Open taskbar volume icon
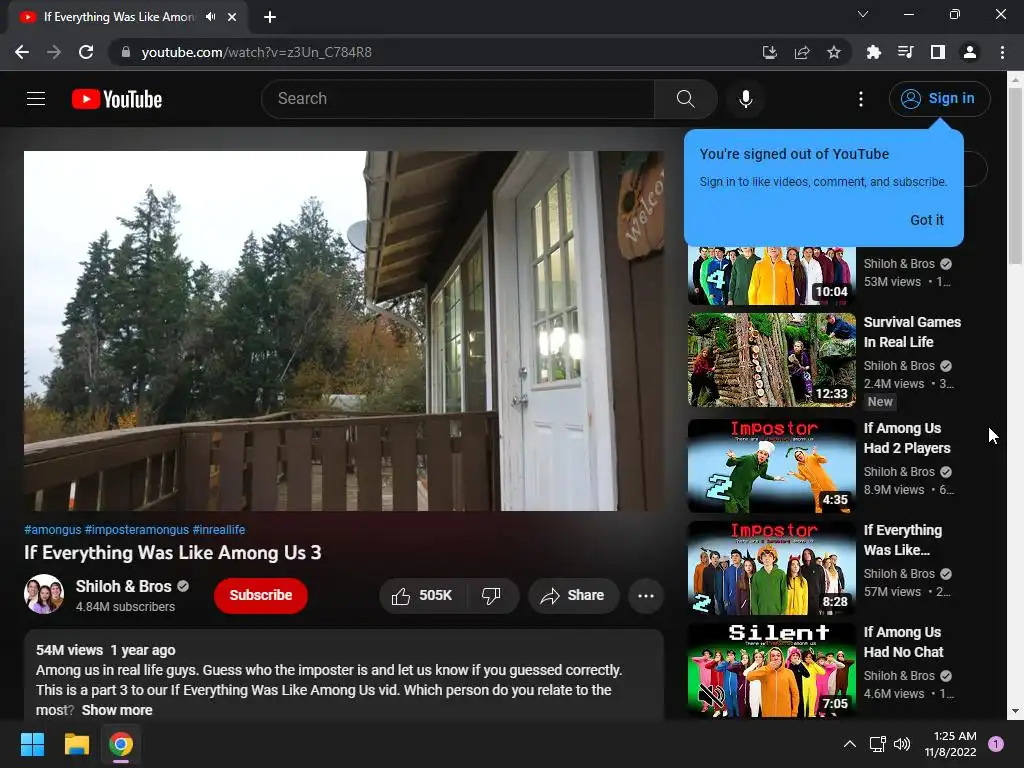1024x768 pixels. [x=902, y=744]
